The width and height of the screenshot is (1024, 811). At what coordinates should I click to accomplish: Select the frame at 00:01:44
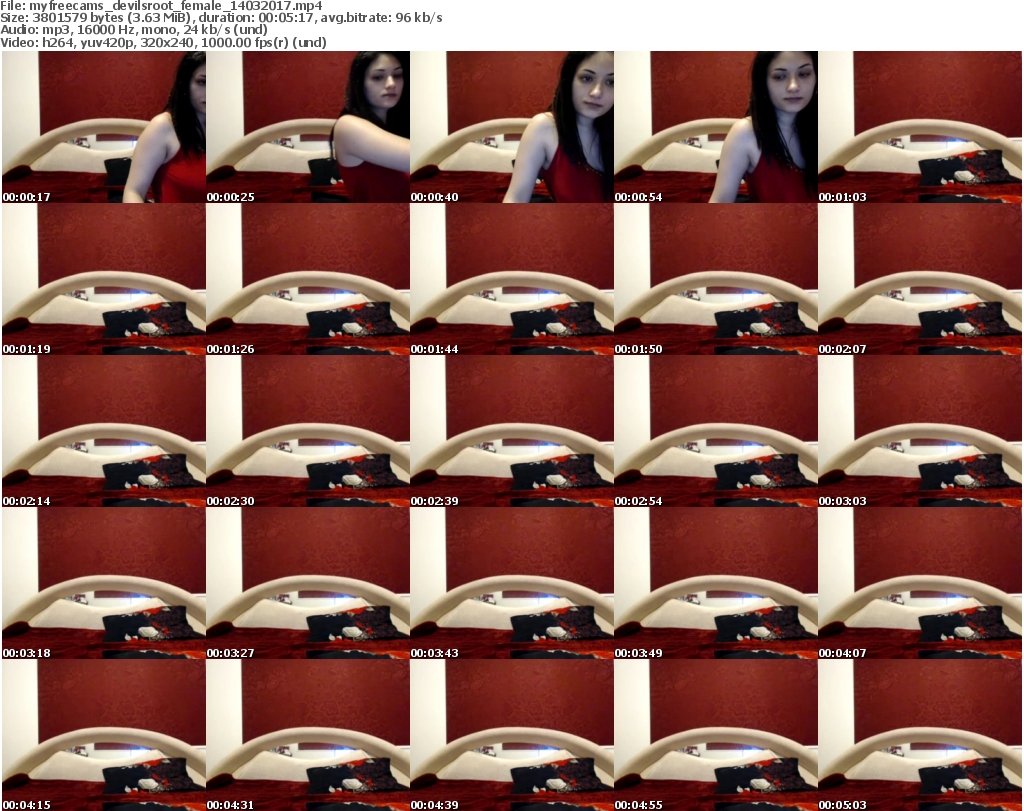[512, 279]
